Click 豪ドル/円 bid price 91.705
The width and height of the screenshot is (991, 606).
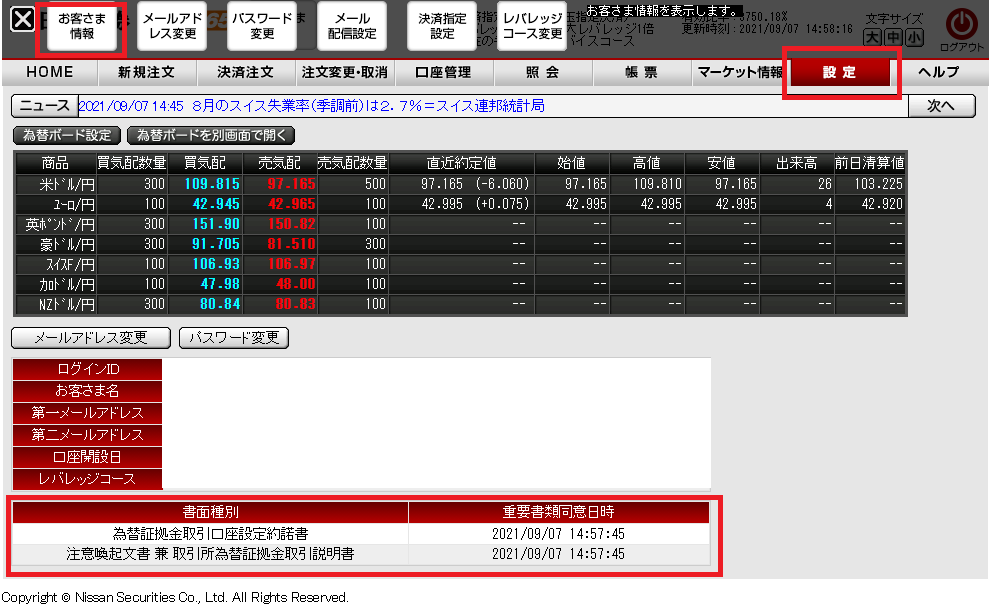[216, 244]
